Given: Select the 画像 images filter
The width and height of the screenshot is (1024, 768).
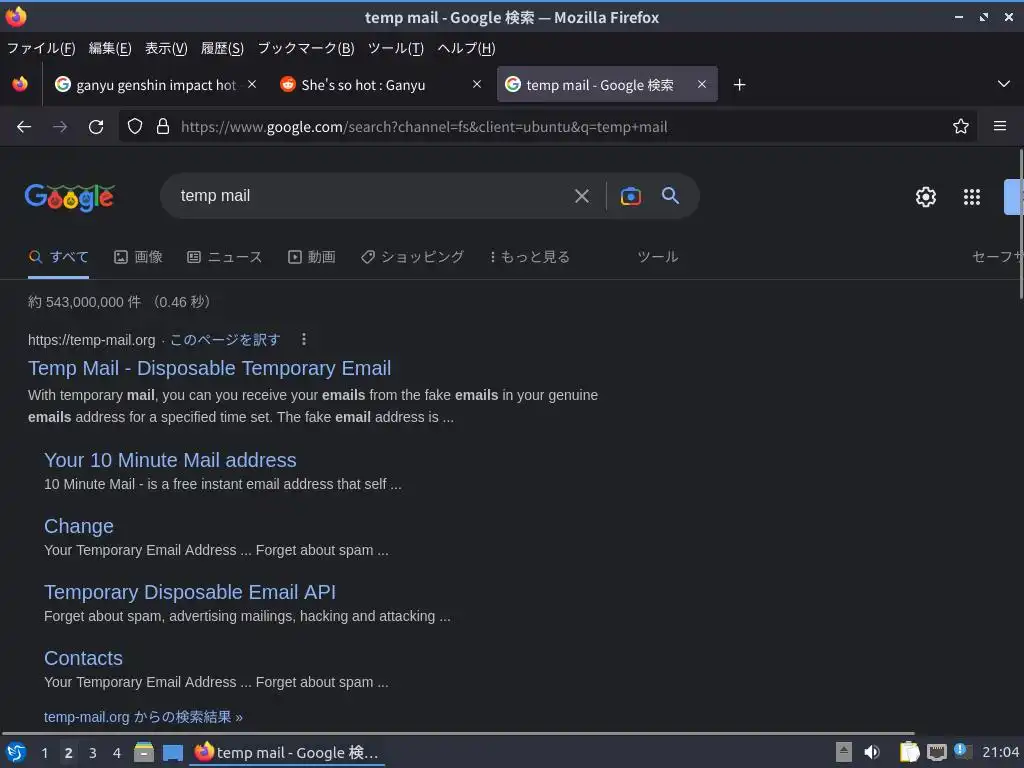Looking at the screenshot, I should tap(138, 257).
